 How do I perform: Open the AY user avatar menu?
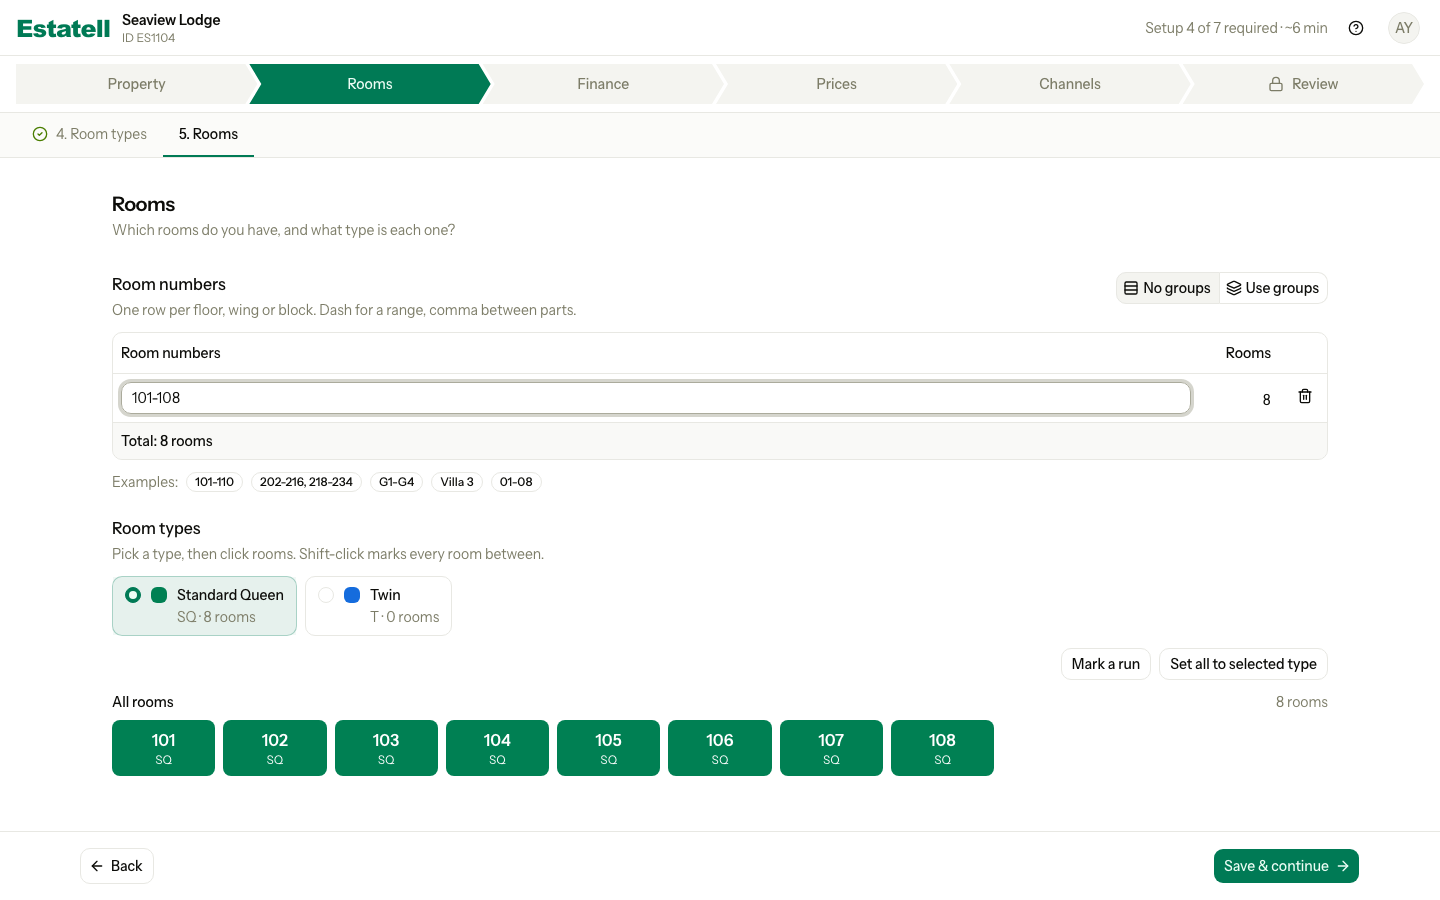1404,28
